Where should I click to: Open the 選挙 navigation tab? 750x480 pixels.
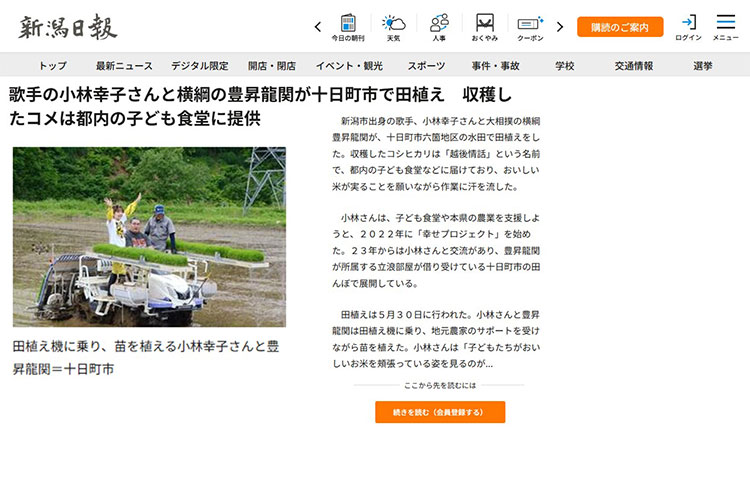point(703,66)
